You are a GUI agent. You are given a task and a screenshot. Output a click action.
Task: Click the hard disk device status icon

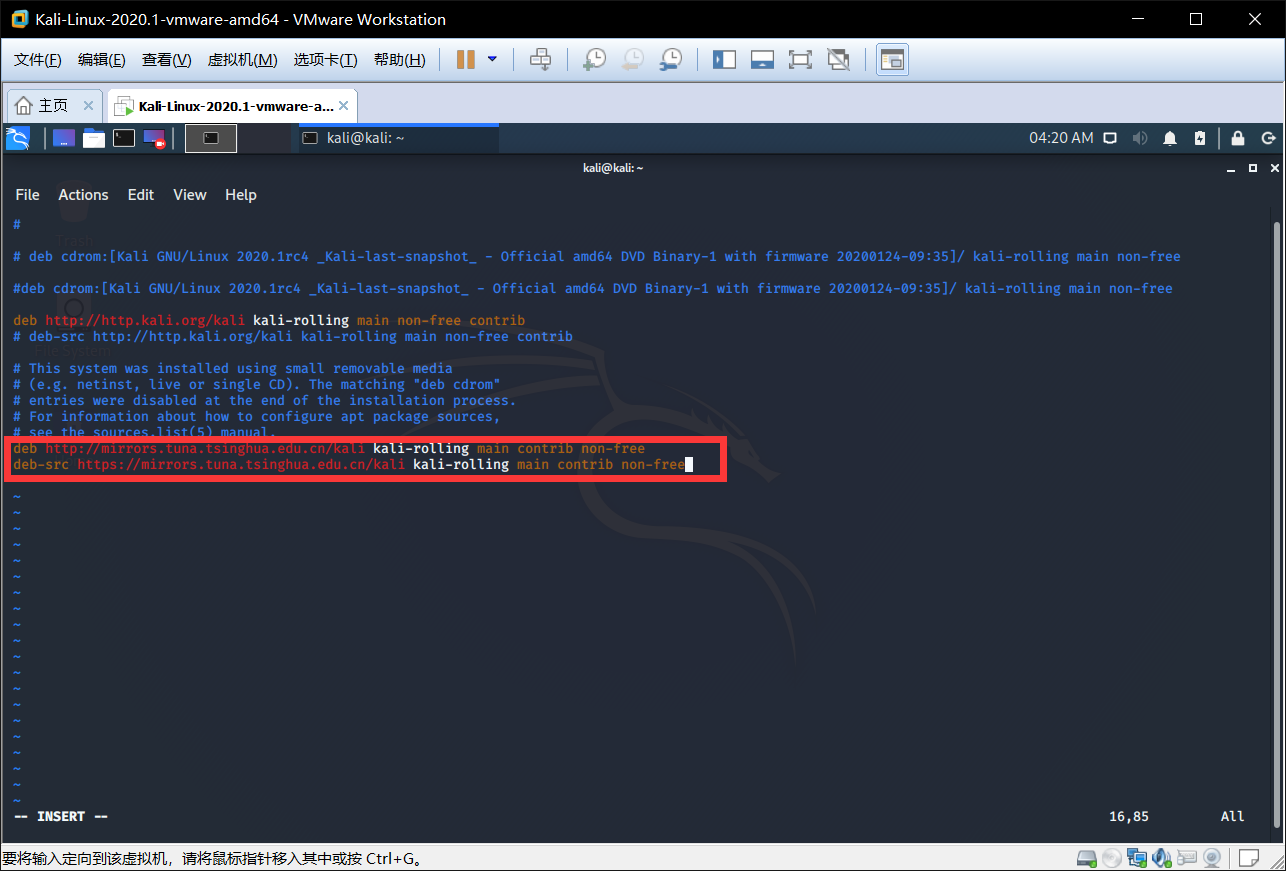(1087, 858)
